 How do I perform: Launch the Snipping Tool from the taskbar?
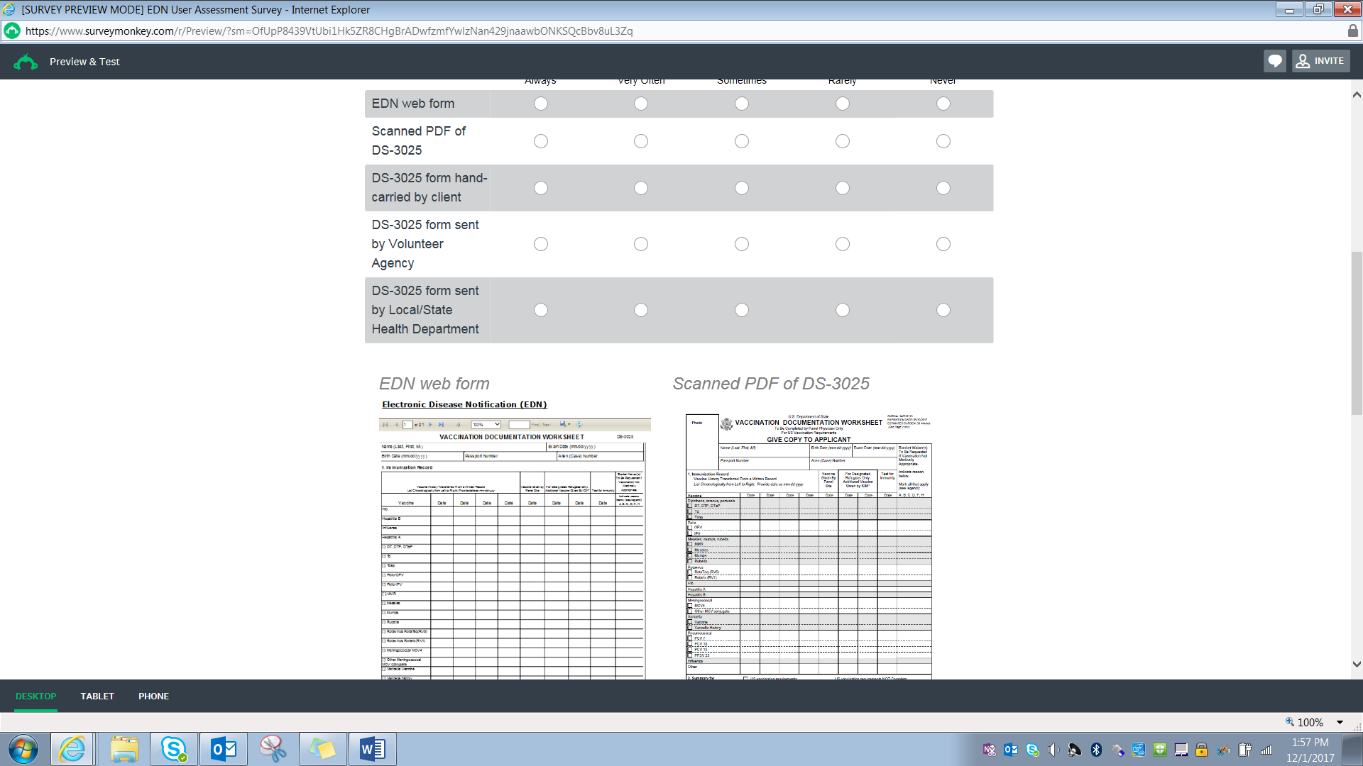[x=273, y=748]
